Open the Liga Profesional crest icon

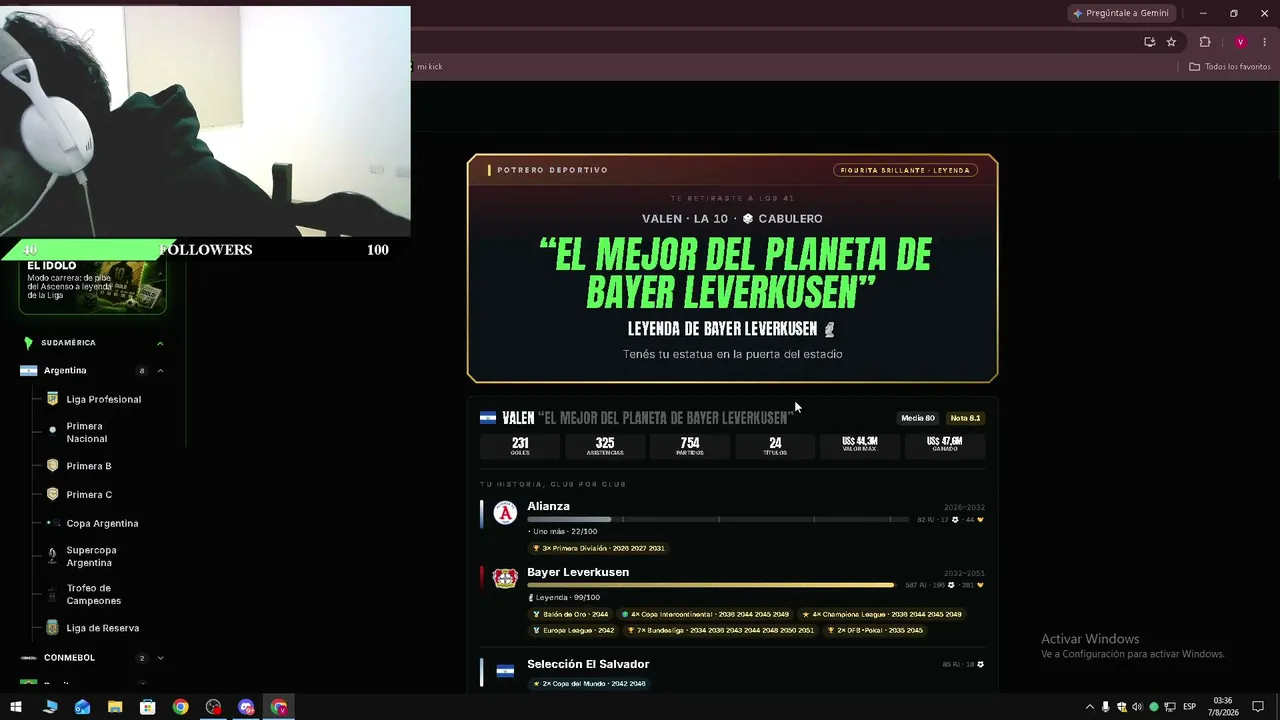53,399
